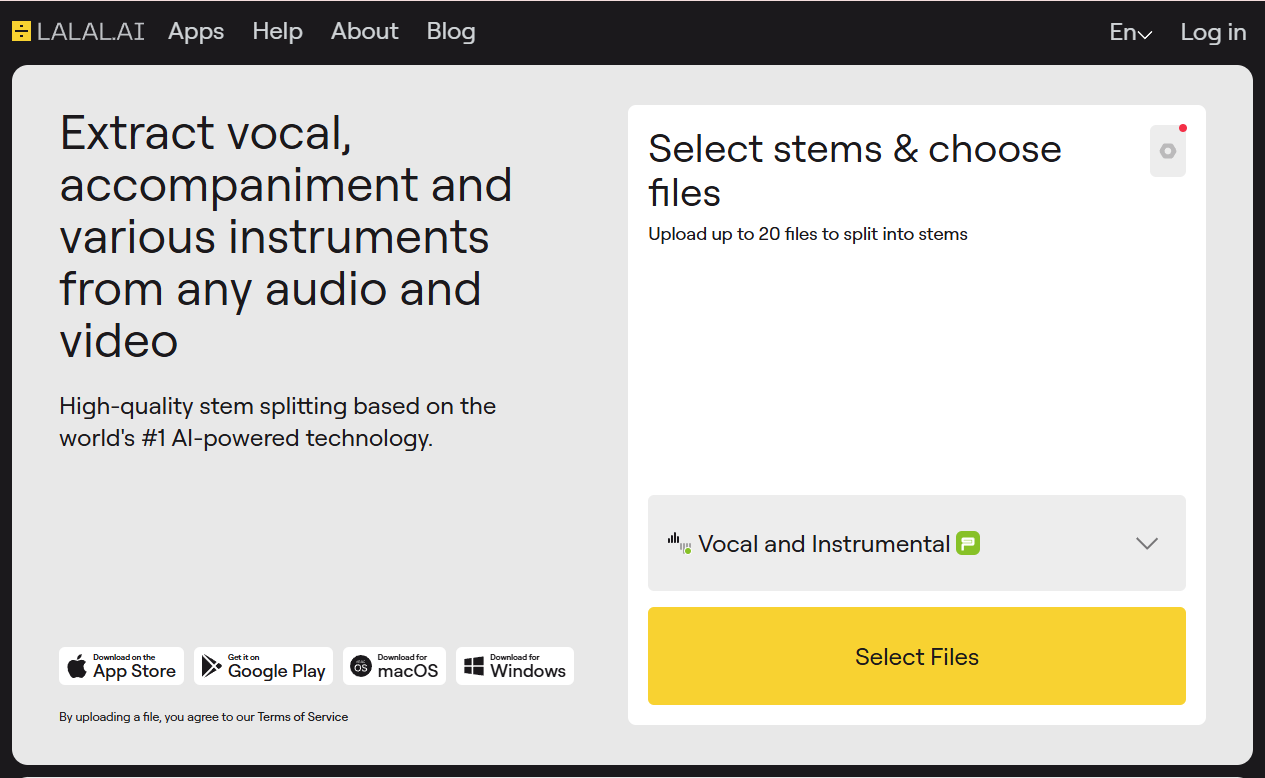Viewport: 1265px width, 778px height.
Task: Open the Google Play download badge
Action: (264, 666)
